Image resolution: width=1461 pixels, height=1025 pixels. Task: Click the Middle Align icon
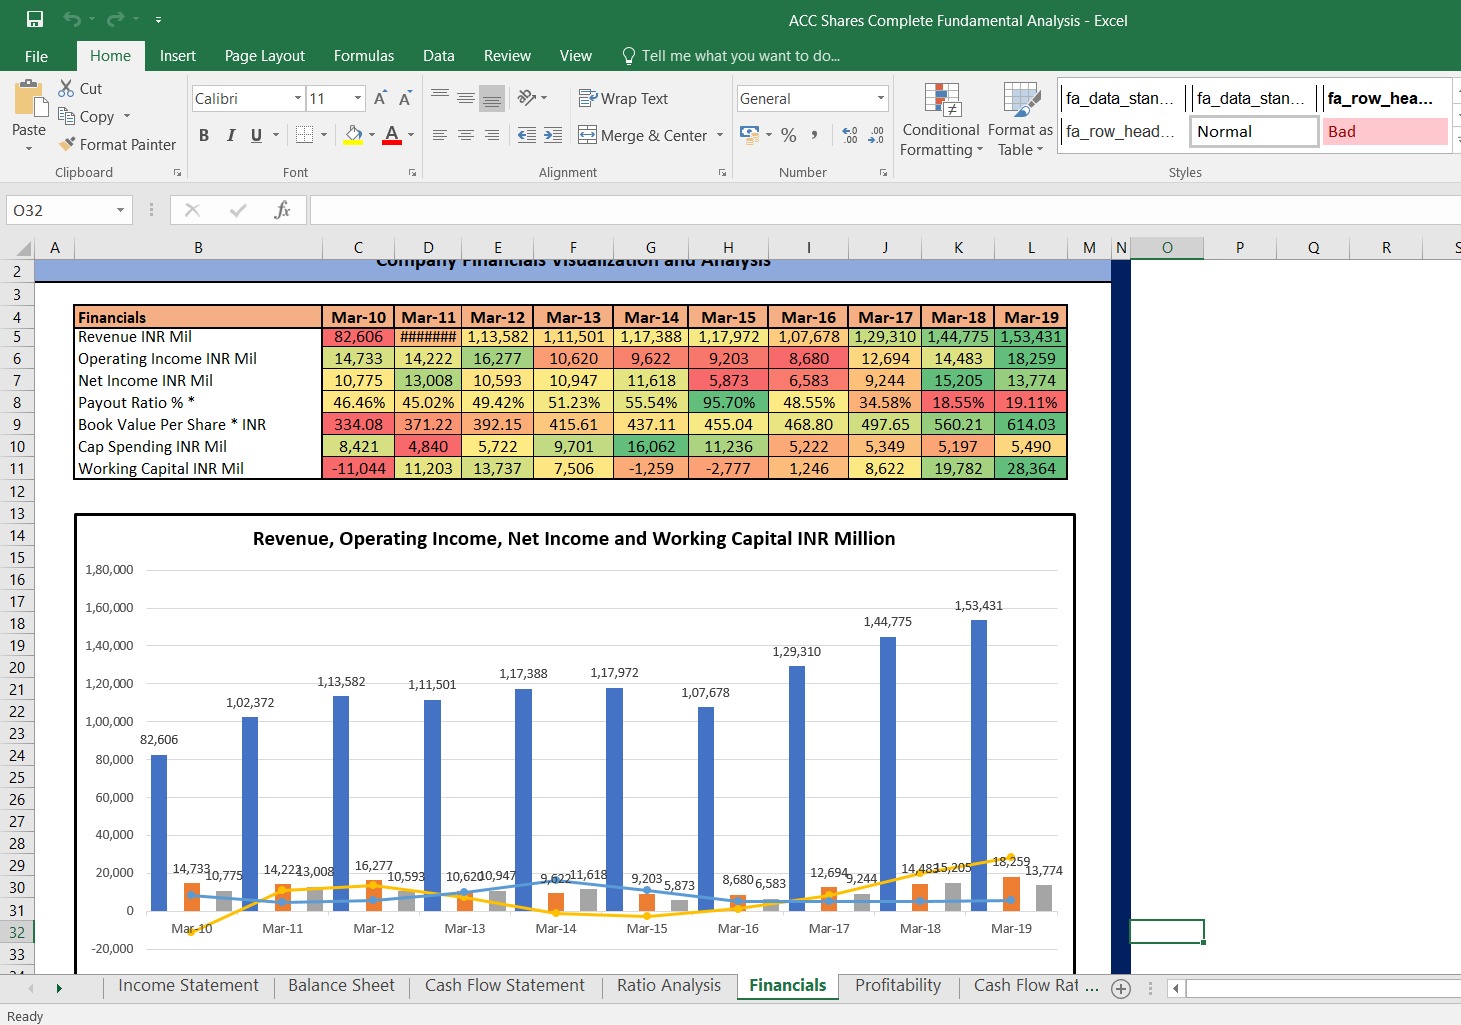tap(466, 97)
